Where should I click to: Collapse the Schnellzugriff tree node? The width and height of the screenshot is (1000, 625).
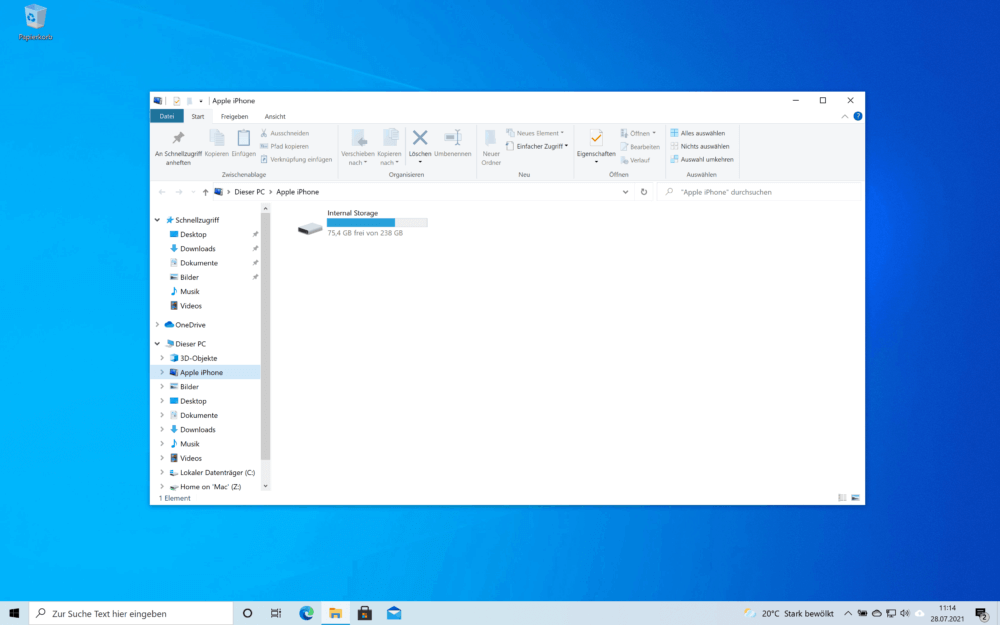158,220
